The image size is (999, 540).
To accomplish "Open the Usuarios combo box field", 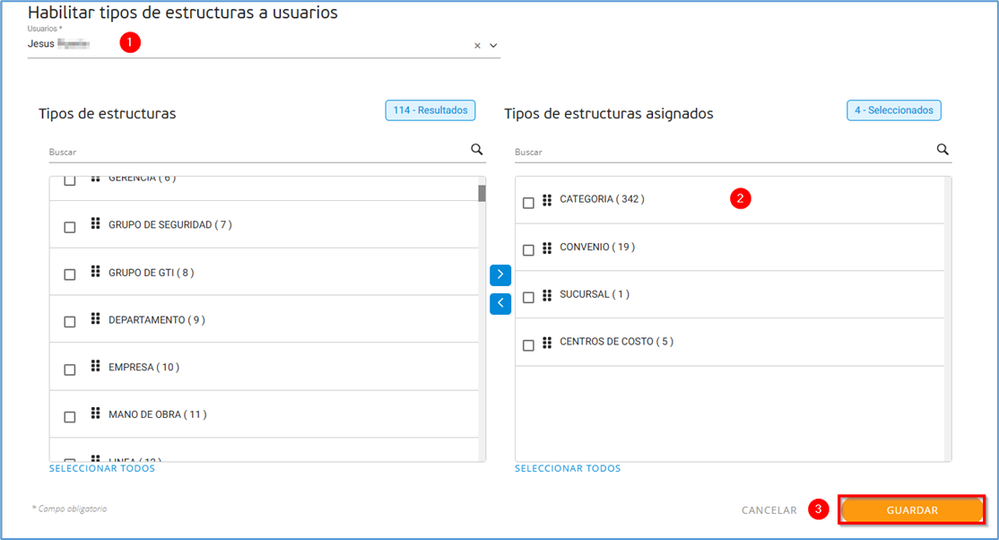I will click(x=250, y=46).
